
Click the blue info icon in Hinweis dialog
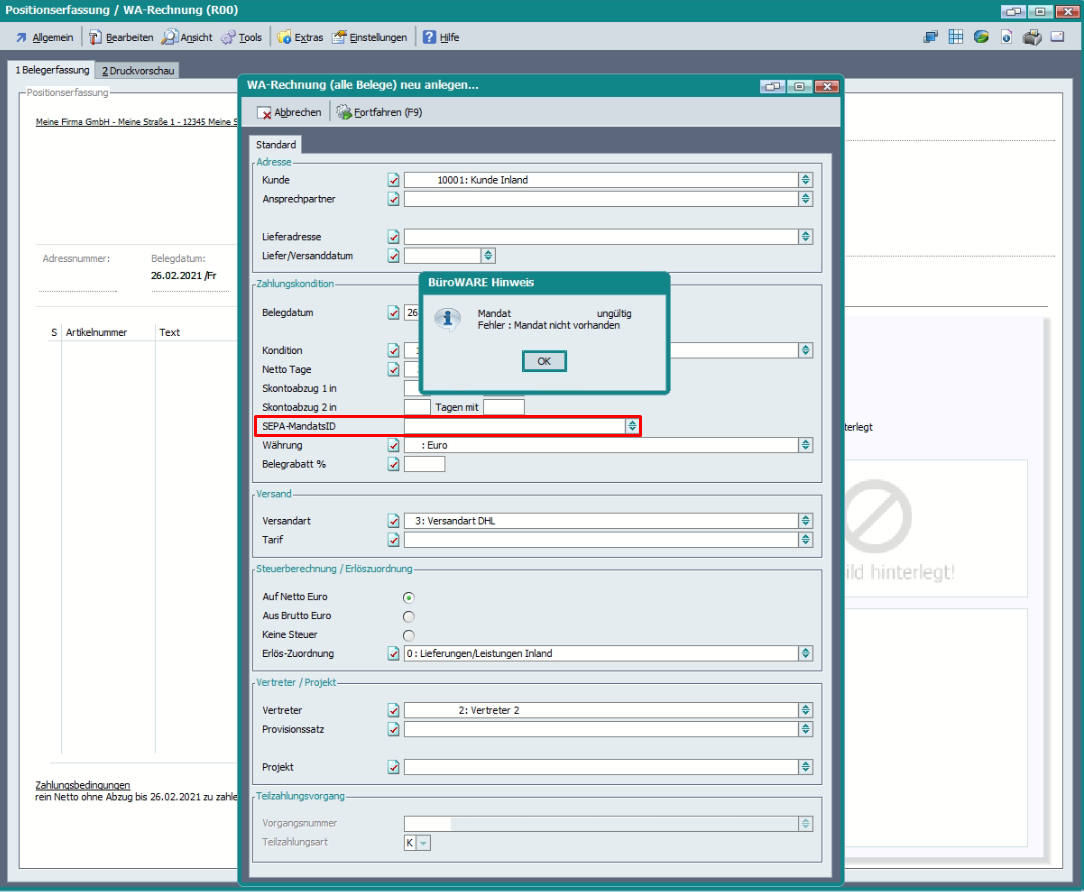(x=449, y=319)
